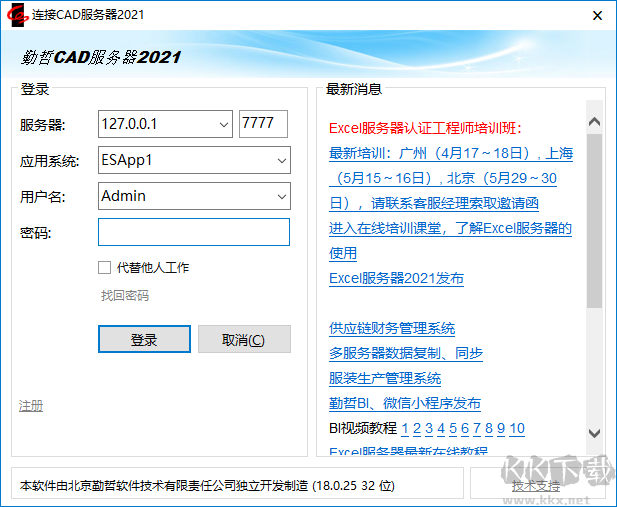Click the red training class heading text
The height and width of the screenshot is (507, 617).
click(425, 128)
